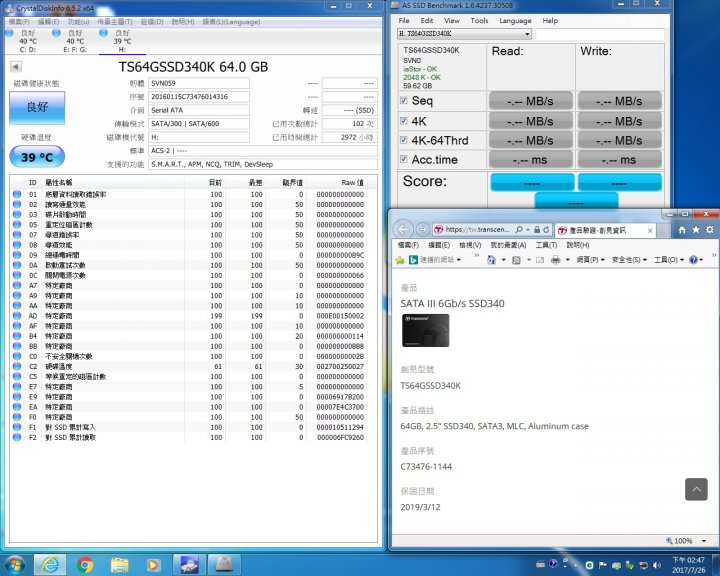Click the 良好 health status button
Image resolution: width=720 pixels, height=576 pixels.
pyautogui.click(x=37, y=107)
